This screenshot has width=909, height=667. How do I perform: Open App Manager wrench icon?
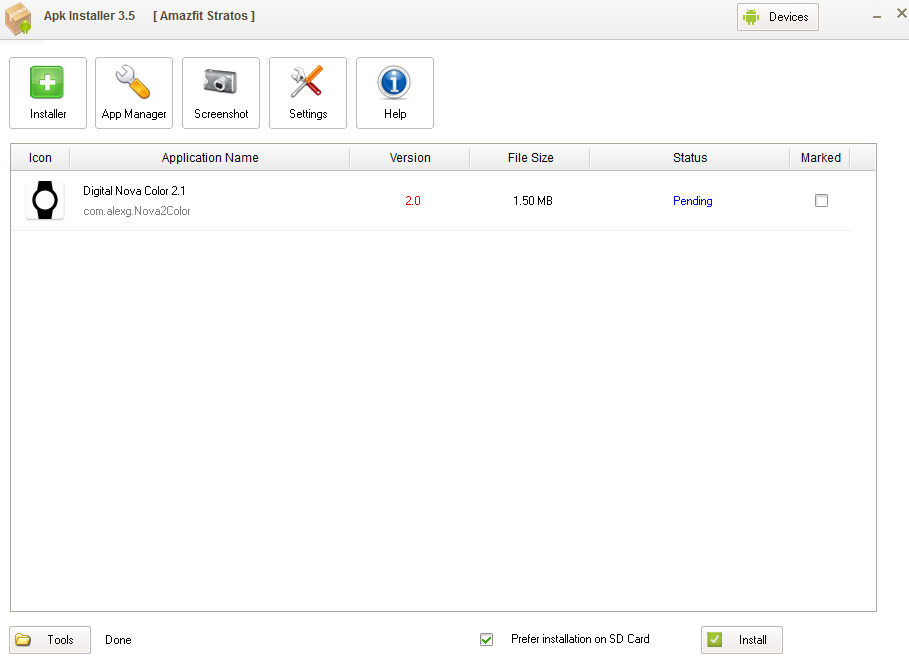coord(134,93)
